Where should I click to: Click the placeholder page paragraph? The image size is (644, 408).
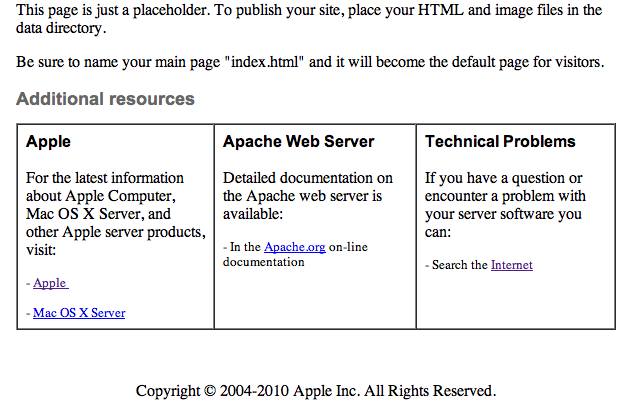coord(309,19)
